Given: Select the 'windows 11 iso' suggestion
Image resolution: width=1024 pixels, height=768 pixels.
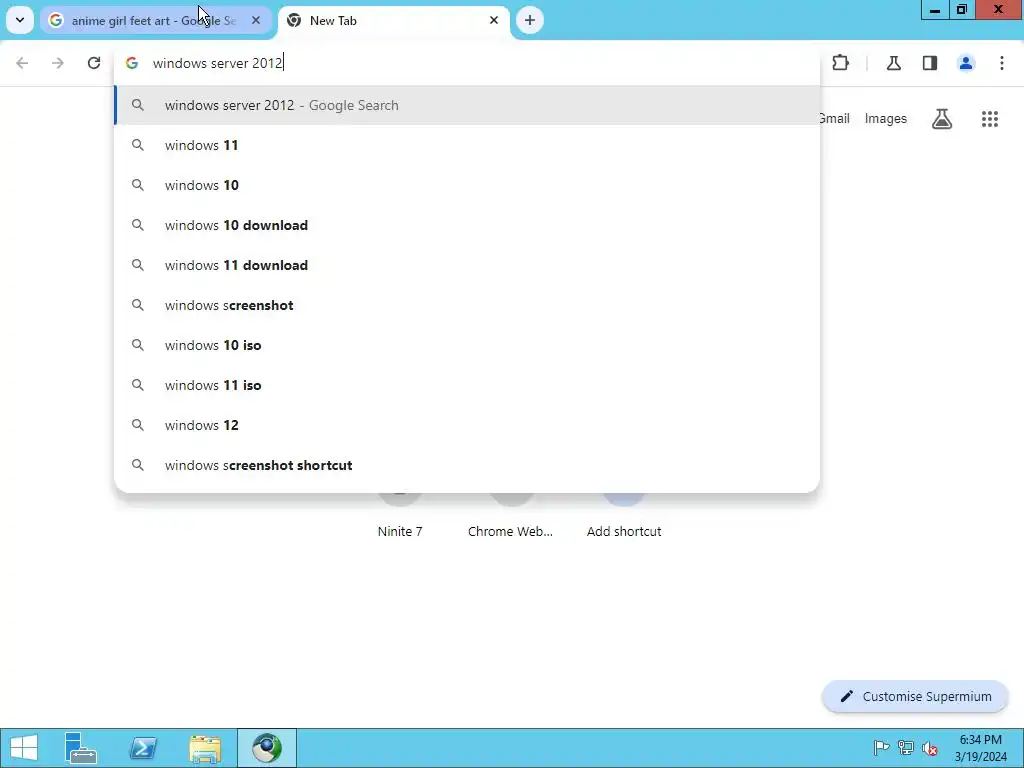Looking at the screenshot, I should 467,385.
